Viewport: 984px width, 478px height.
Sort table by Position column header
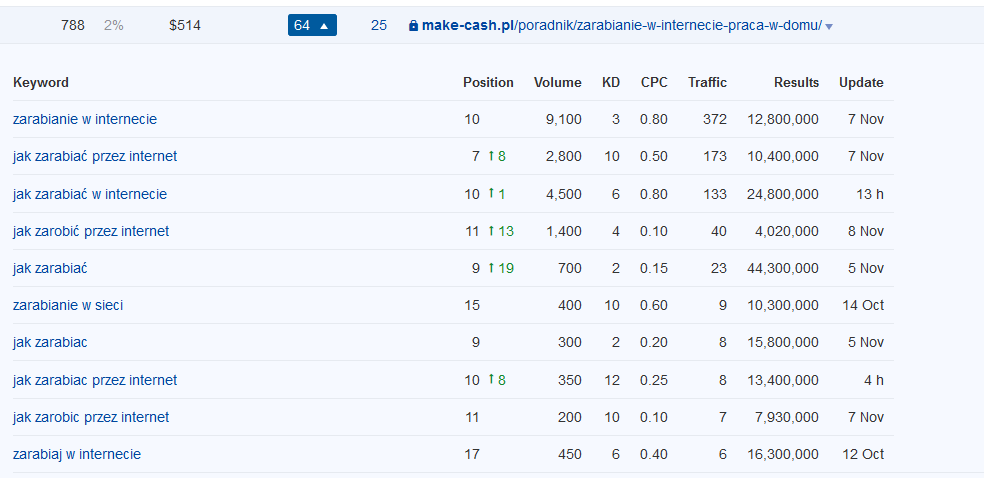point(488,83)
